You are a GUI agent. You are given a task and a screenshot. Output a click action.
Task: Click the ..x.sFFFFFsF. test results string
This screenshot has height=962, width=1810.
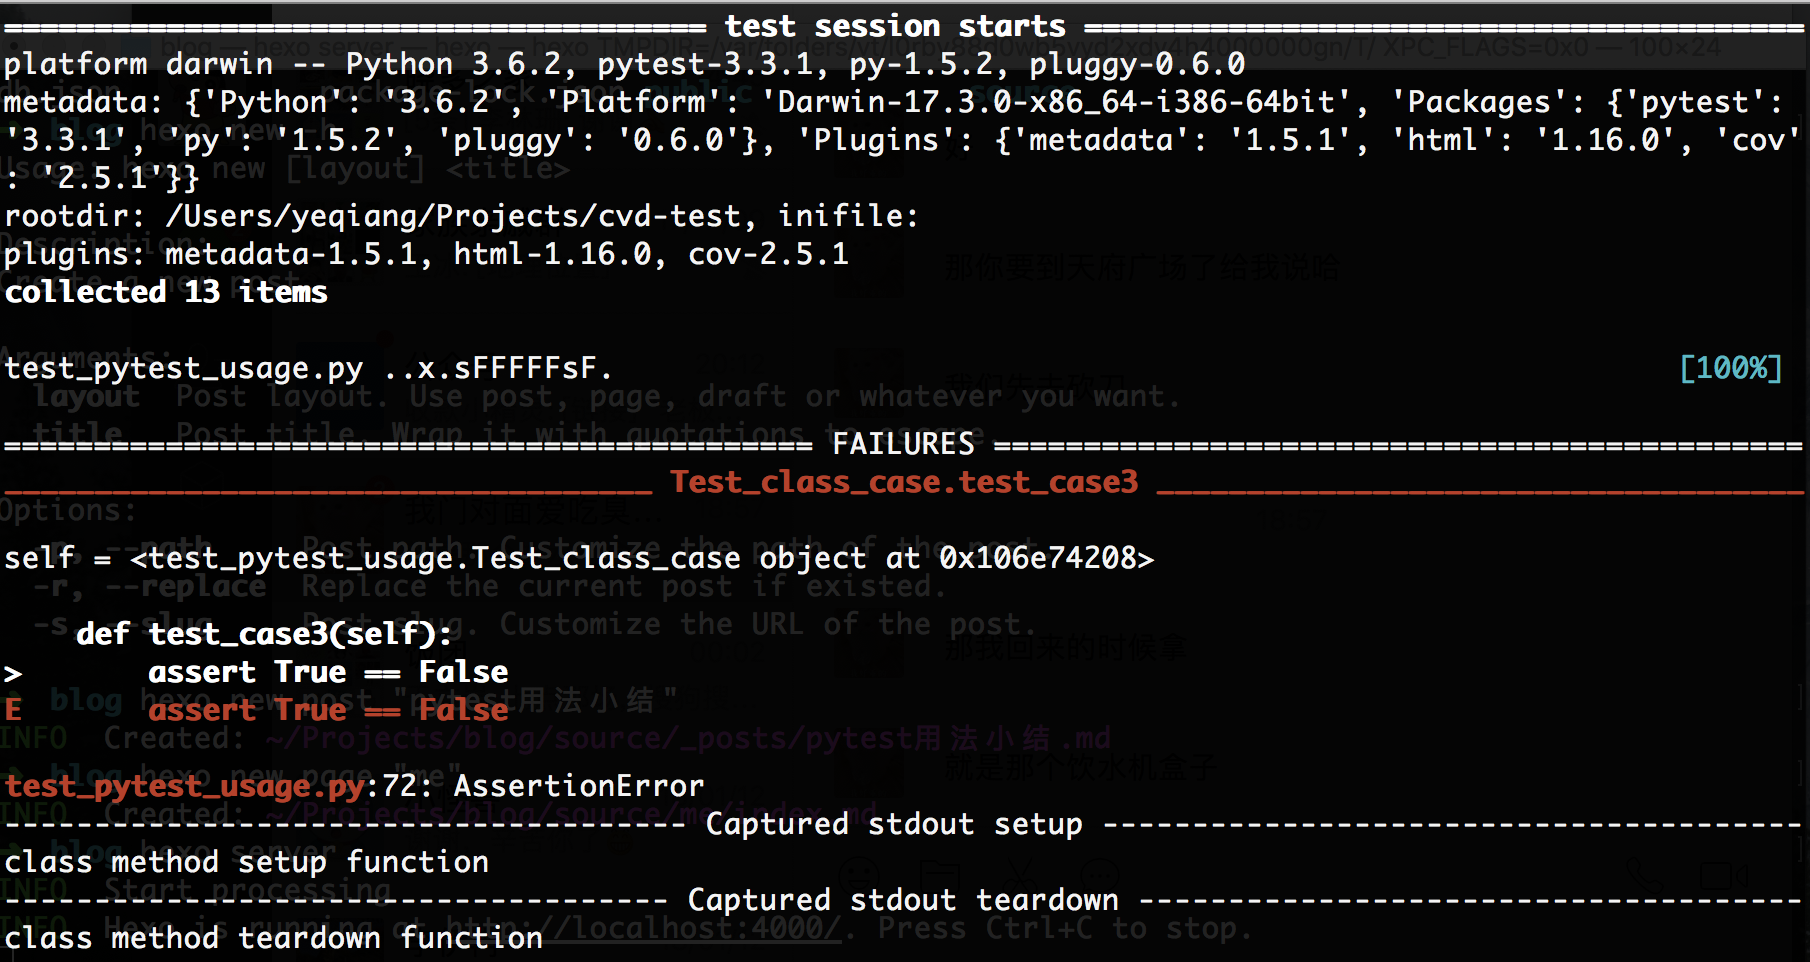tap(498, 368)
